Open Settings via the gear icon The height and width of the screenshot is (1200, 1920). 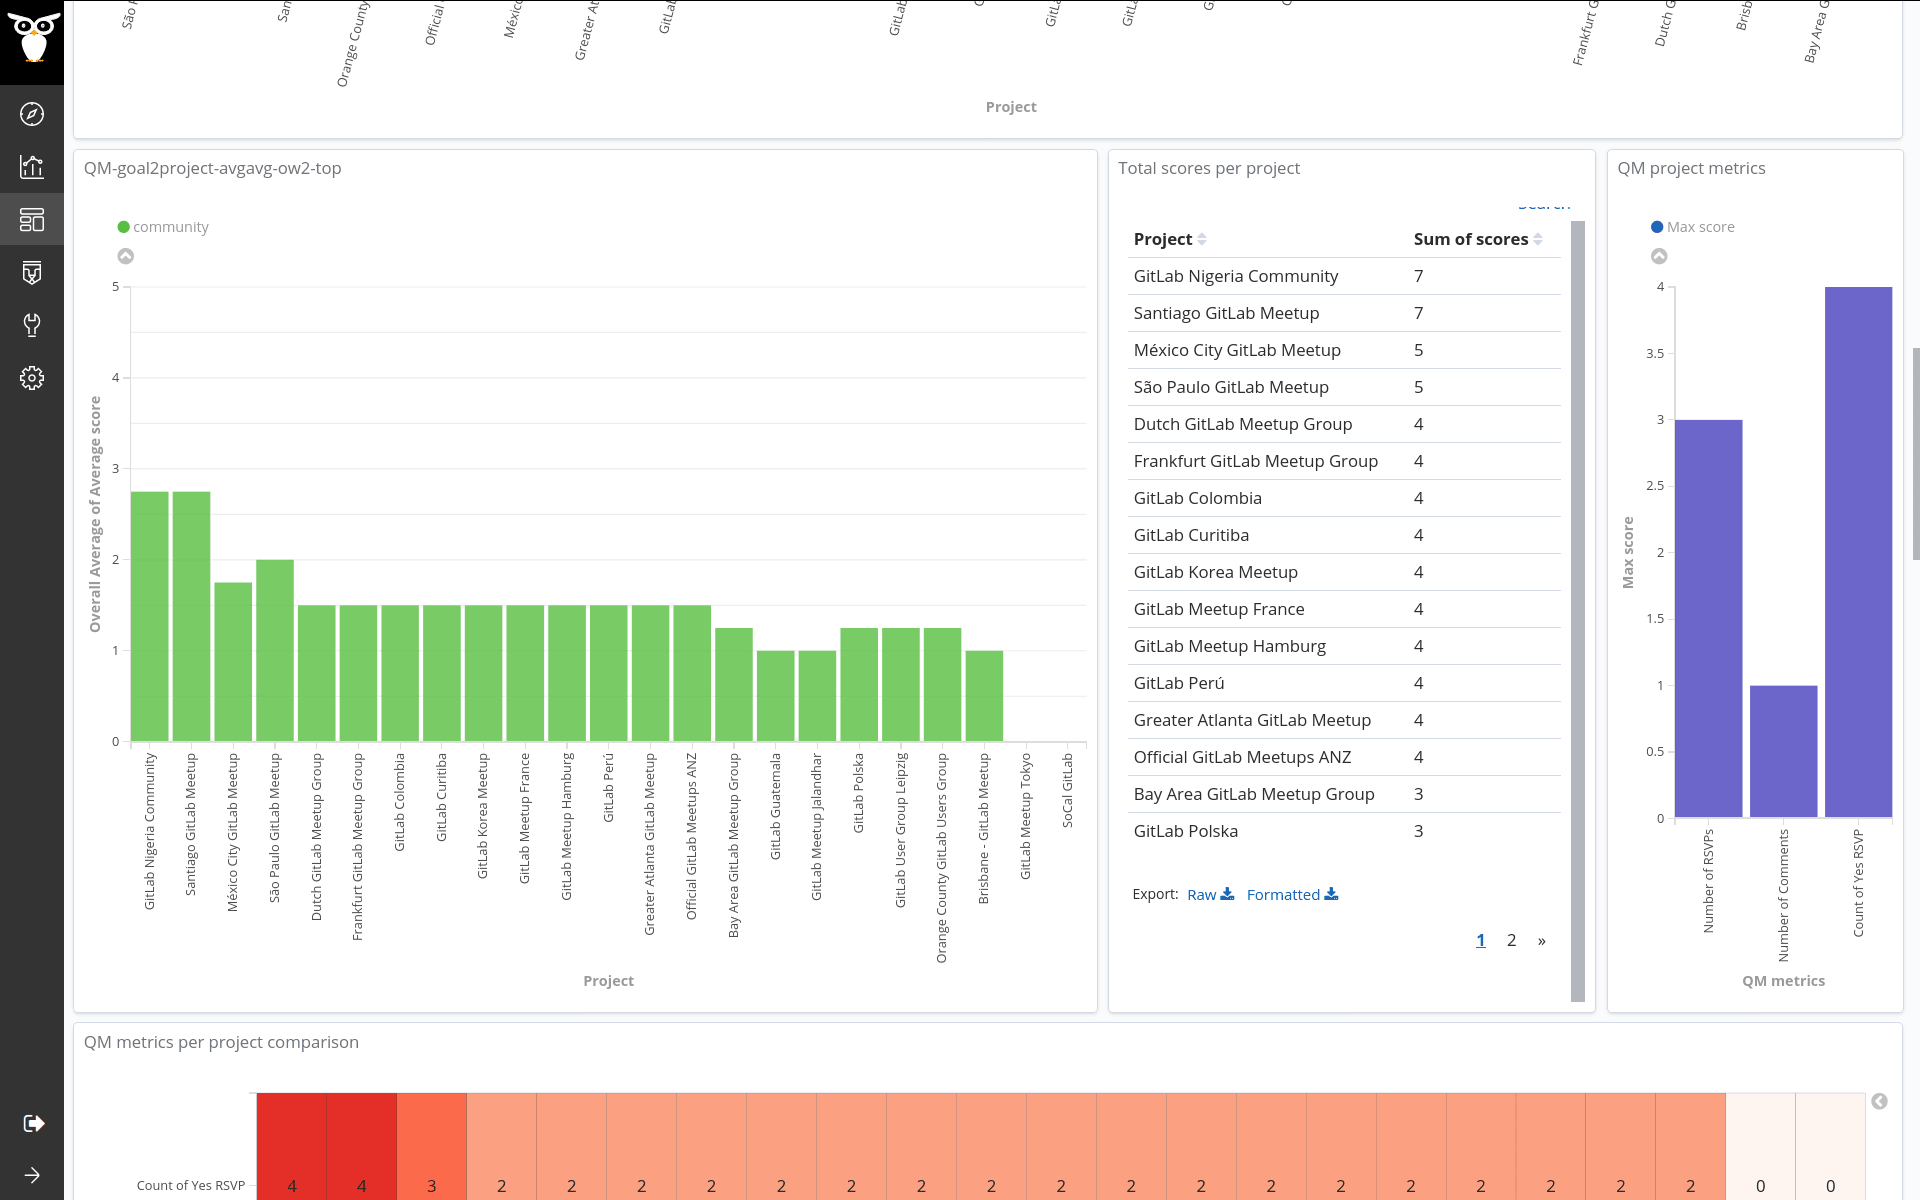(32, 378)
